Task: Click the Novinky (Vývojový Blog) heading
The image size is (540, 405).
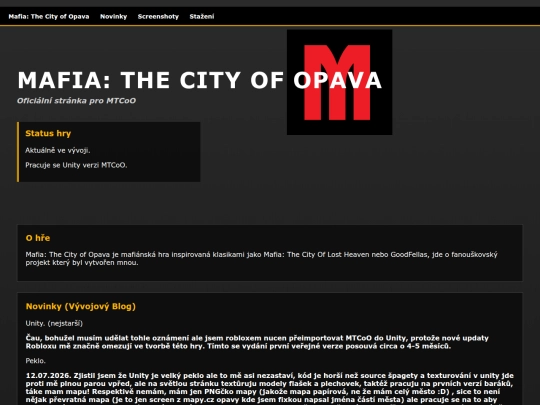Action: 81,307
